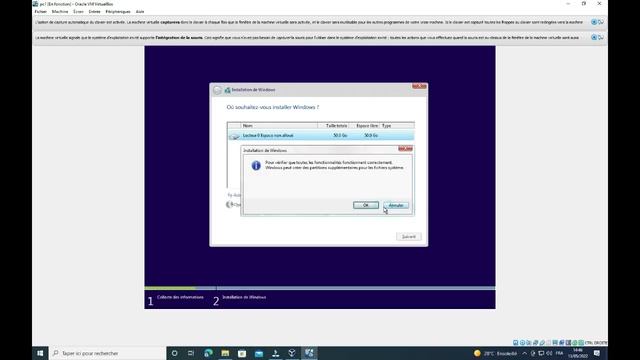Click the drive icon beside Lecteur 0
This screenshot has height=360, width=640.
[x=234, y=136]
